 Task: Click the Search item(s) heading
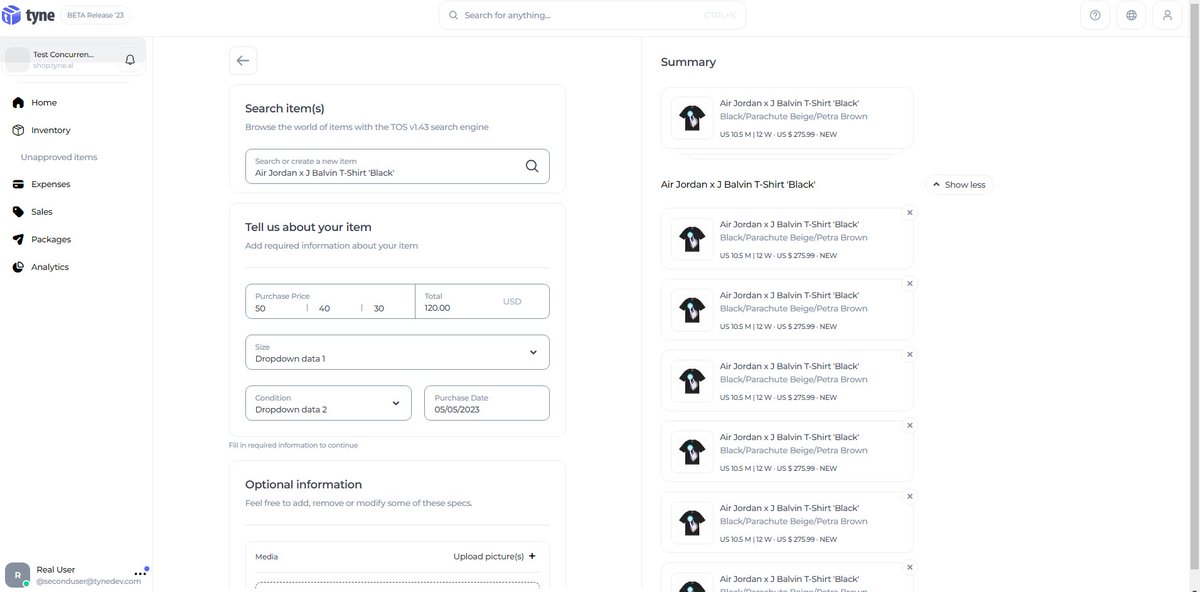(x=285, y=108)
